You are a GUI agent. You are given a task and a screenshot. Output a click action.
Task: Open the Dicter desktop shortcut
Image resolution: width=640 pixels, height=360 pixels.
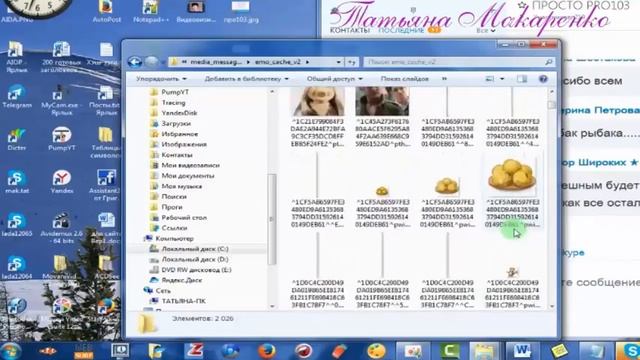[17, 140]
